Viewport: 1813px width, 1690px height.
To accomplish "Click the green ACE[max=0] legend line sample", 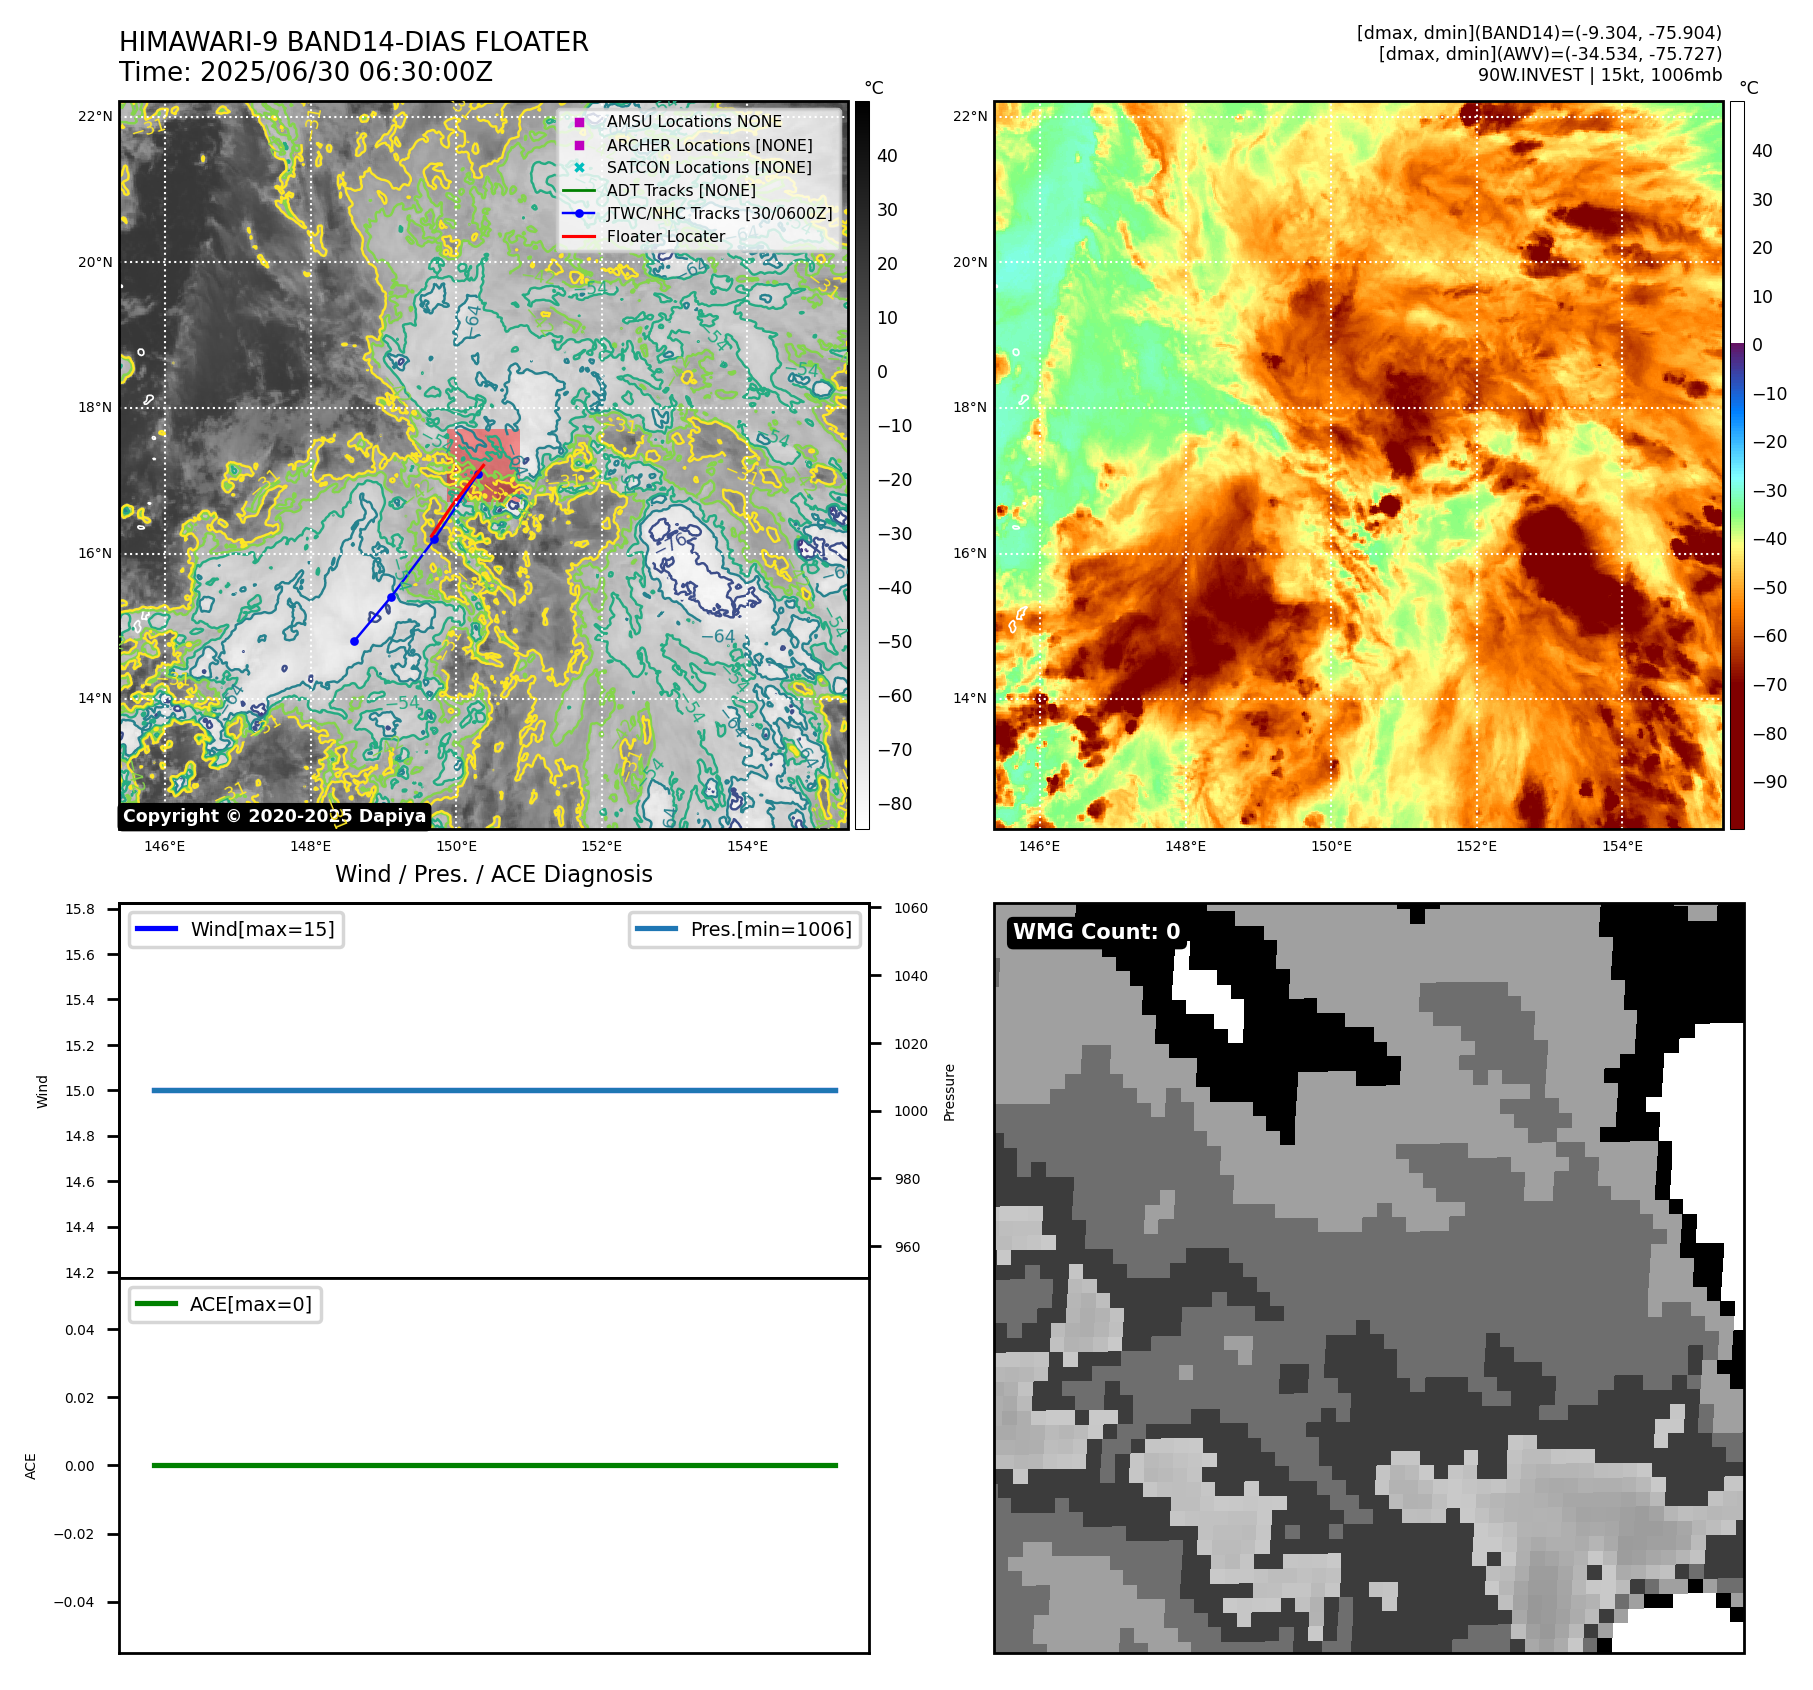I will click(x=156, y=1304).
